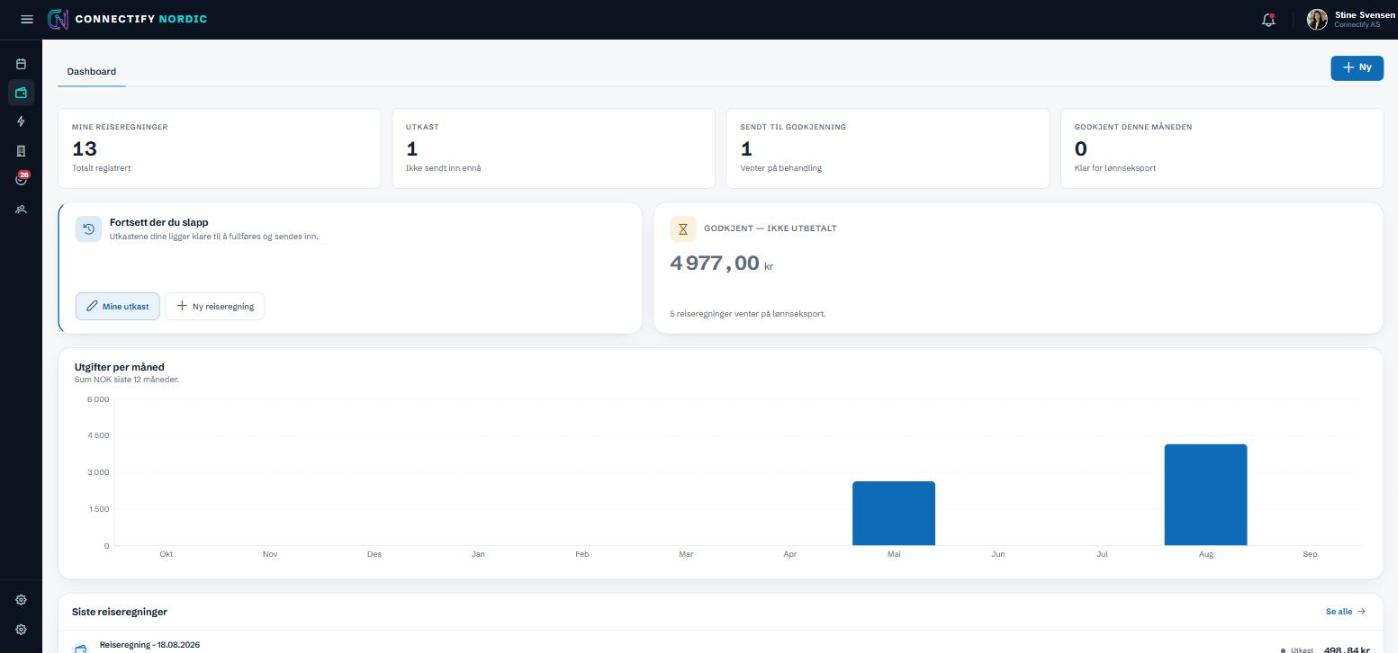This screenshot has width=1398, height=653.
Task: Click the Siste reiseregninger heading
Action: [x=120, y=611]
